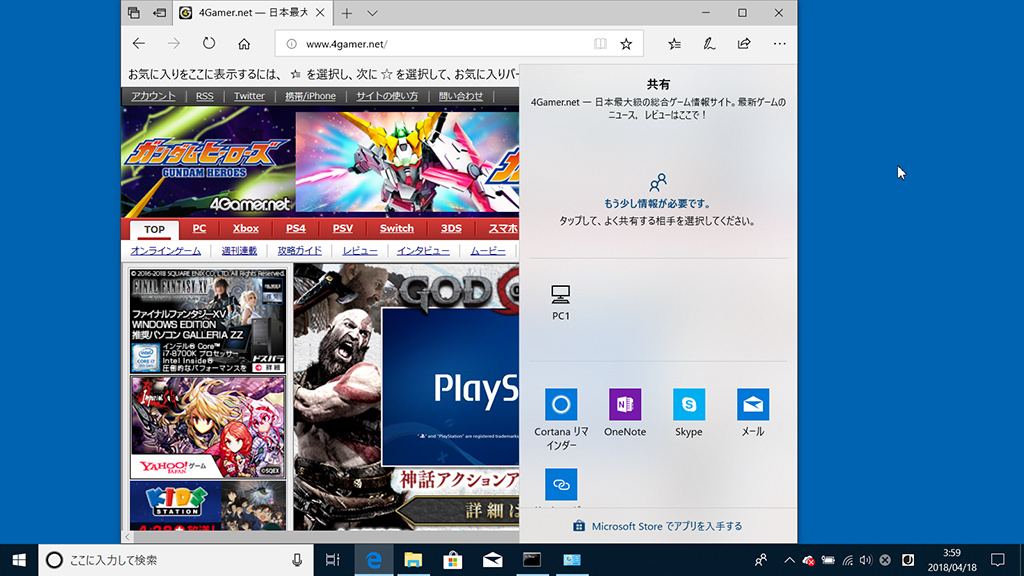
Task: Add page to favorites with star icon
Action: click(x=626, y=44)
